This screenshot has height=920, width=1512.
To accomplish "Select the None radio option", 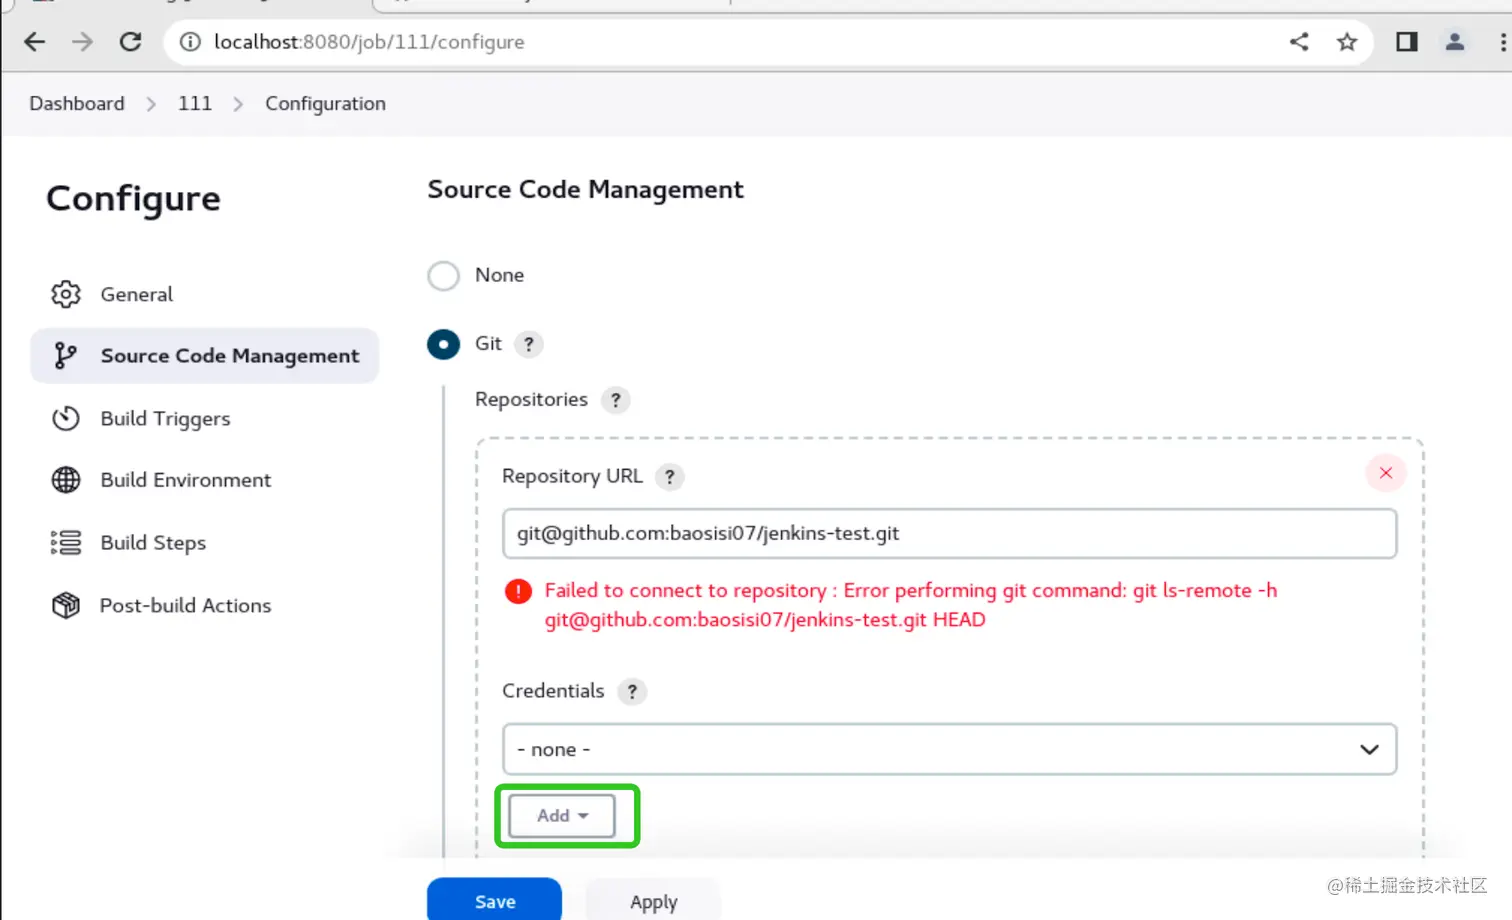I will (443, 275).
